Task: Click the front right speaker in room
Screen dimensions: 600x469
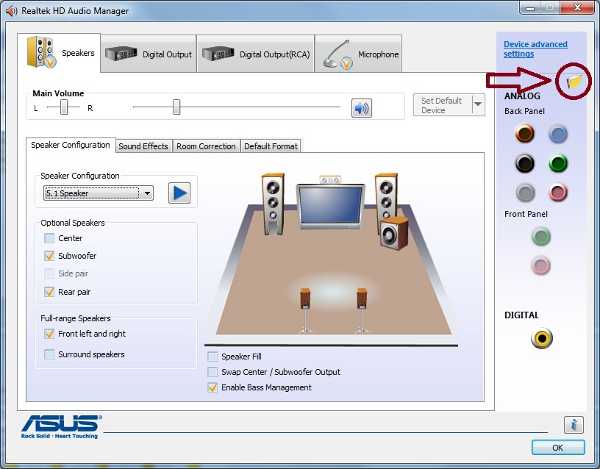Action: point(385,199)
